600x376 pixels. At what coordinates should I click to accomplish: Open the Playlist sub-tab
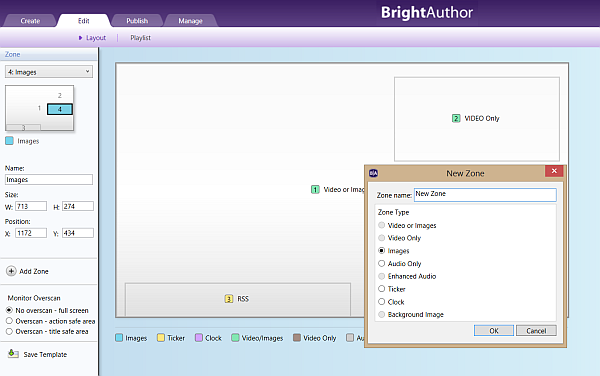[140, 38]
